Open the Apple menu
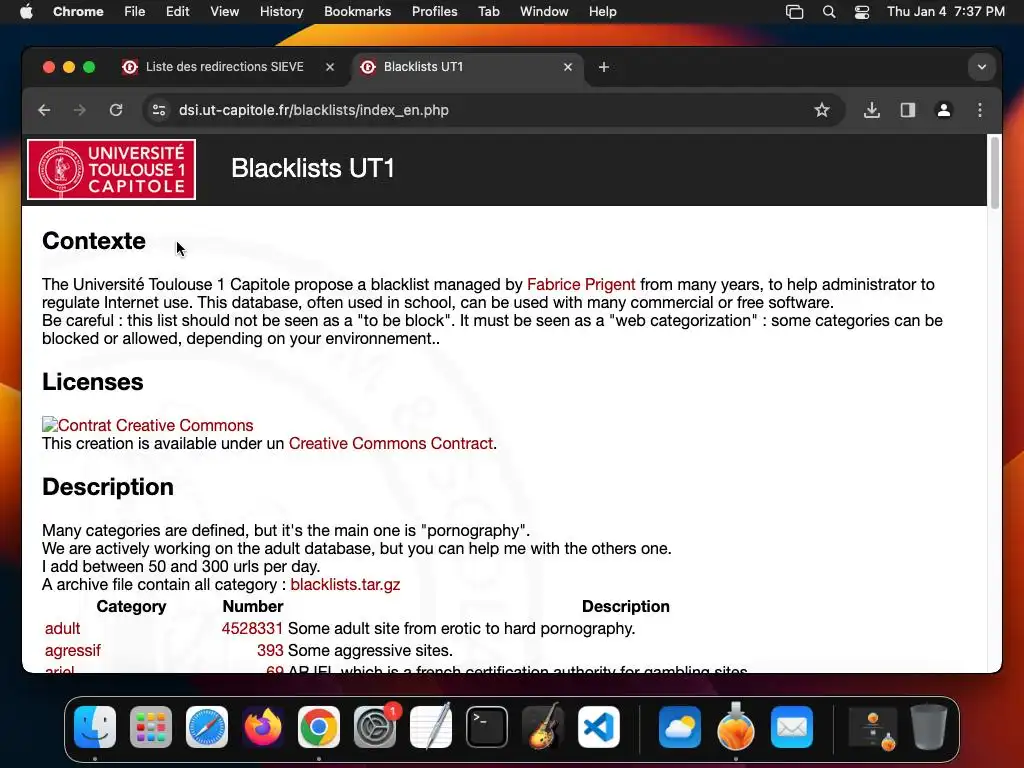This screenshot has height=768, width=1024. [x=26, y=12]
